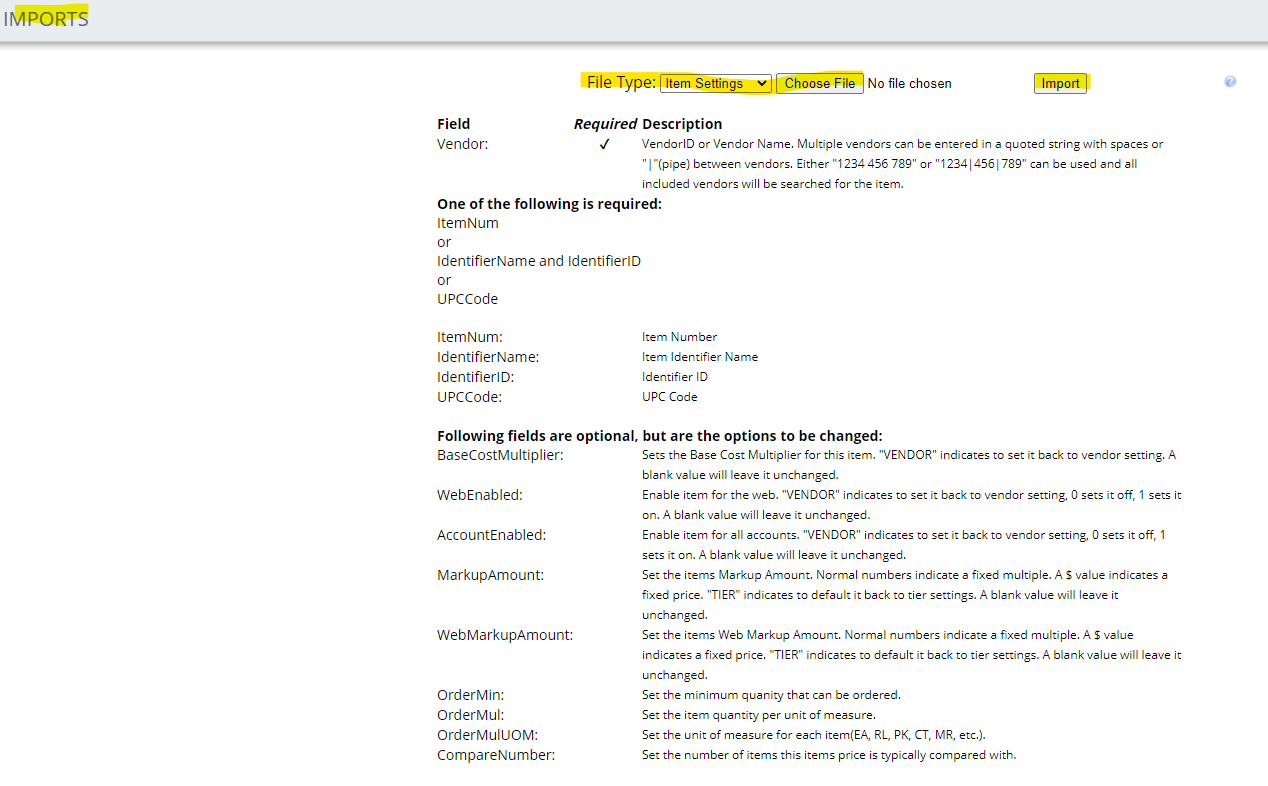Click the 'MarkupAmount:' field label
The height and width of the screenshot is (786, 1268).
(491, 575)
